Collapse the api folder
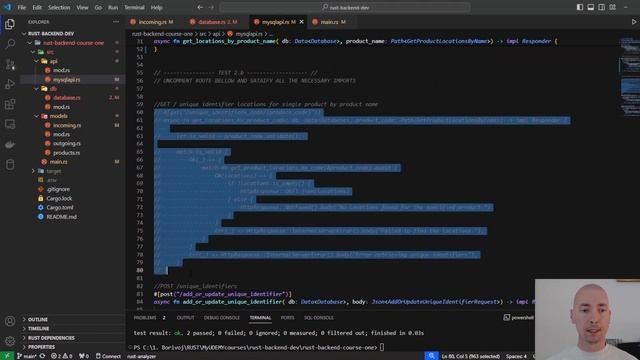 pyautogui.click(x=37, y=61)
